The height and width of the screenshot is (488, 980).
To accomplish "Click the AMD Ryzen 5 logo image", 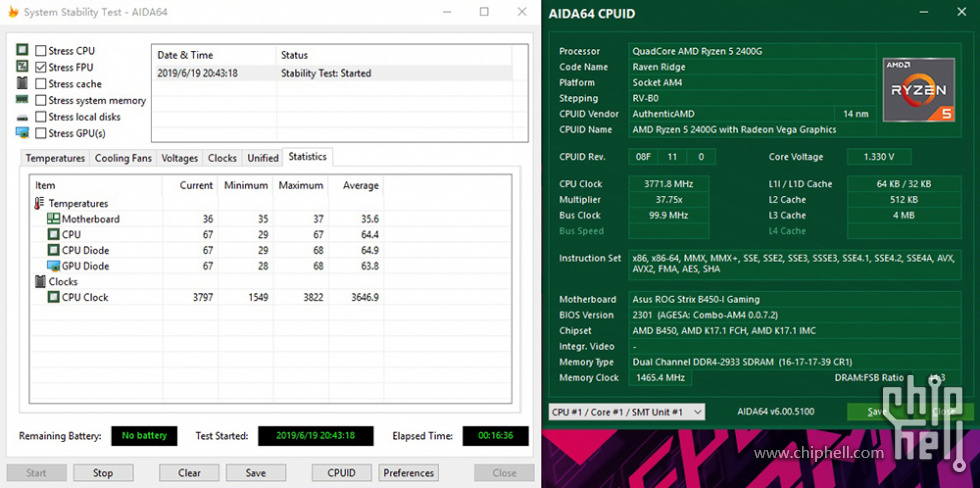I will click(919, 90).
